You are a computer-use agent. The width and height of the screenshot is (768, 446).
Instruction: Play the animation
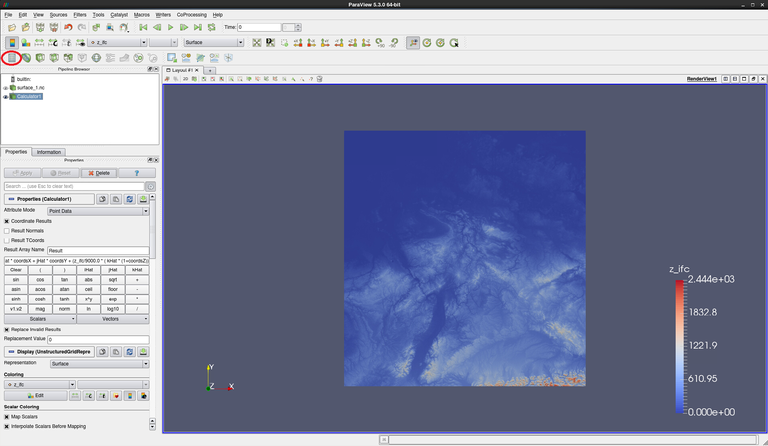click(x=170, y=27)
